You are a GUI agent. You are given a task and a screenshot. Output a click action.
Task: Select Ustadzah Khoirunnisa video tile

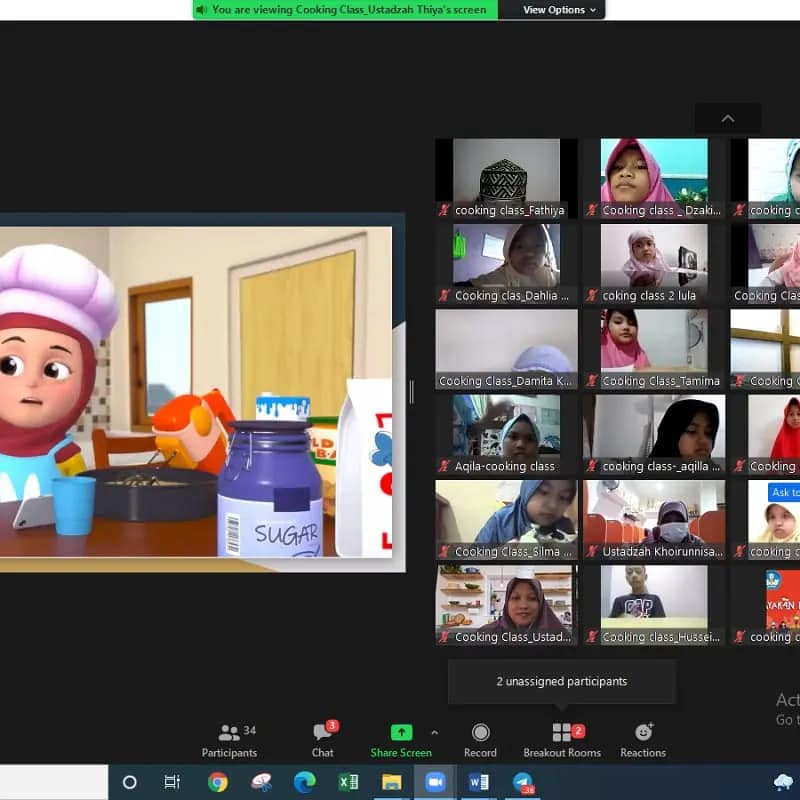[654, 519]
